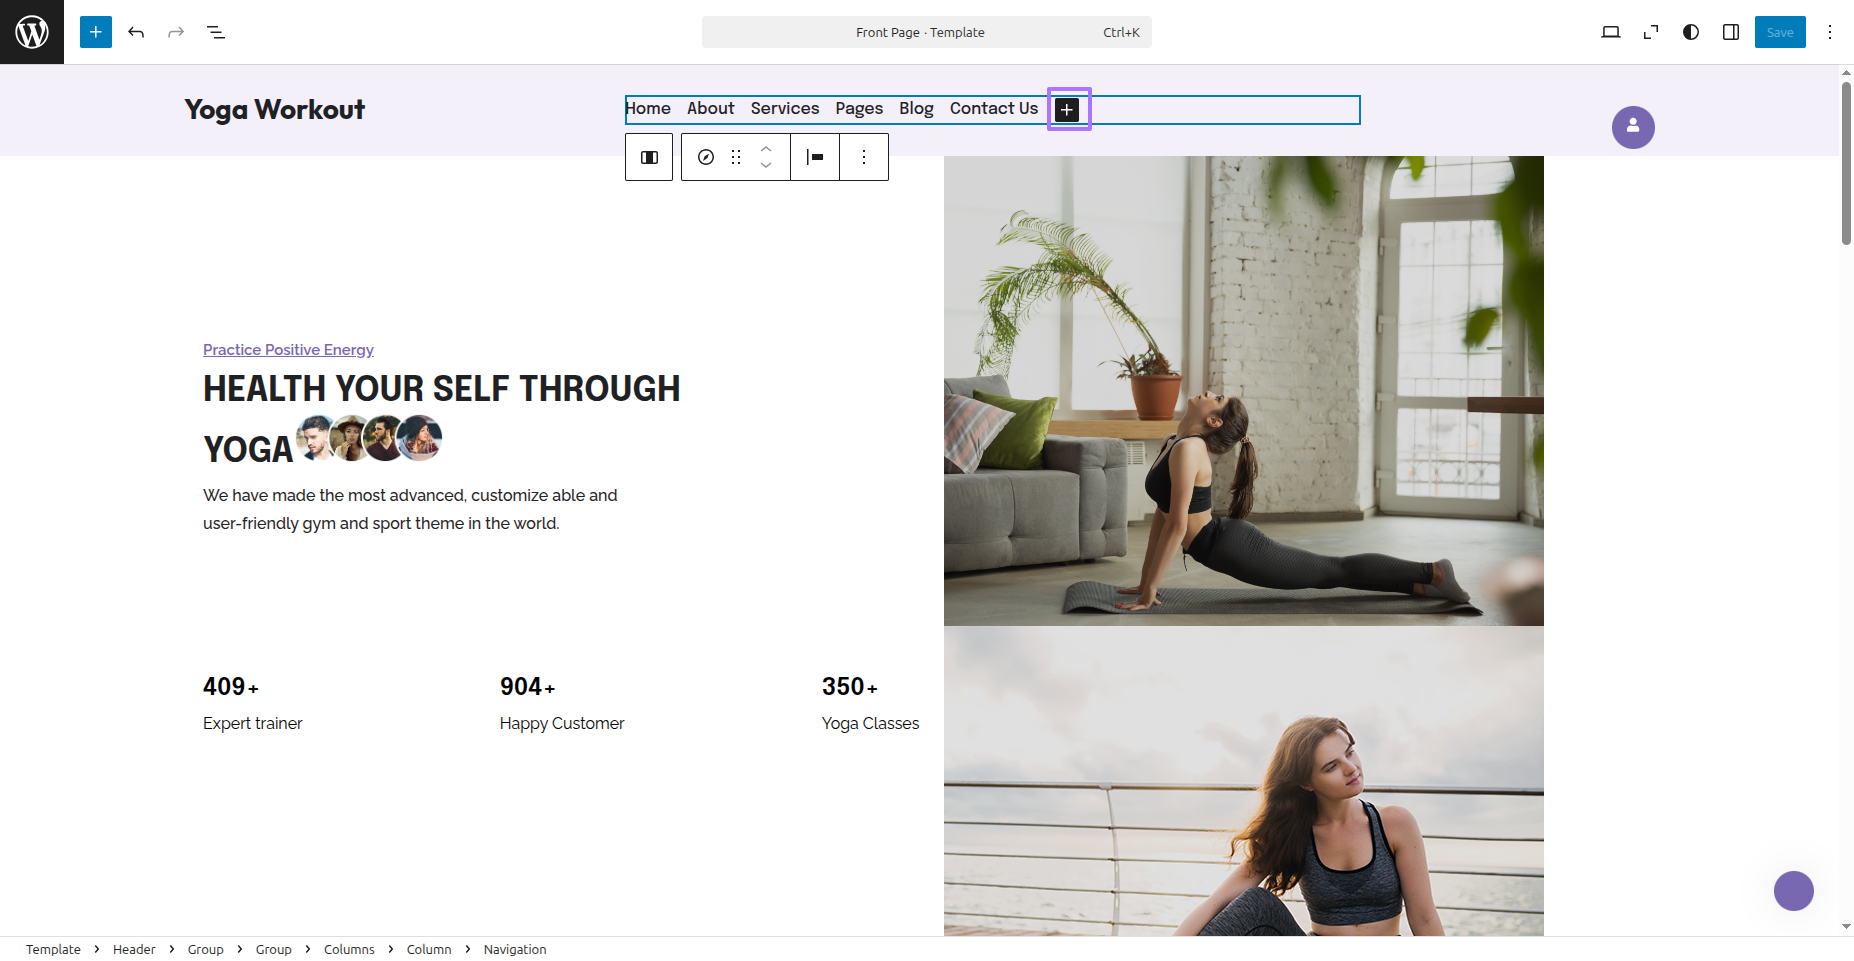Open the Document Overview list
This screenshot has height=961, width=1854.
(x=216, y=32)
